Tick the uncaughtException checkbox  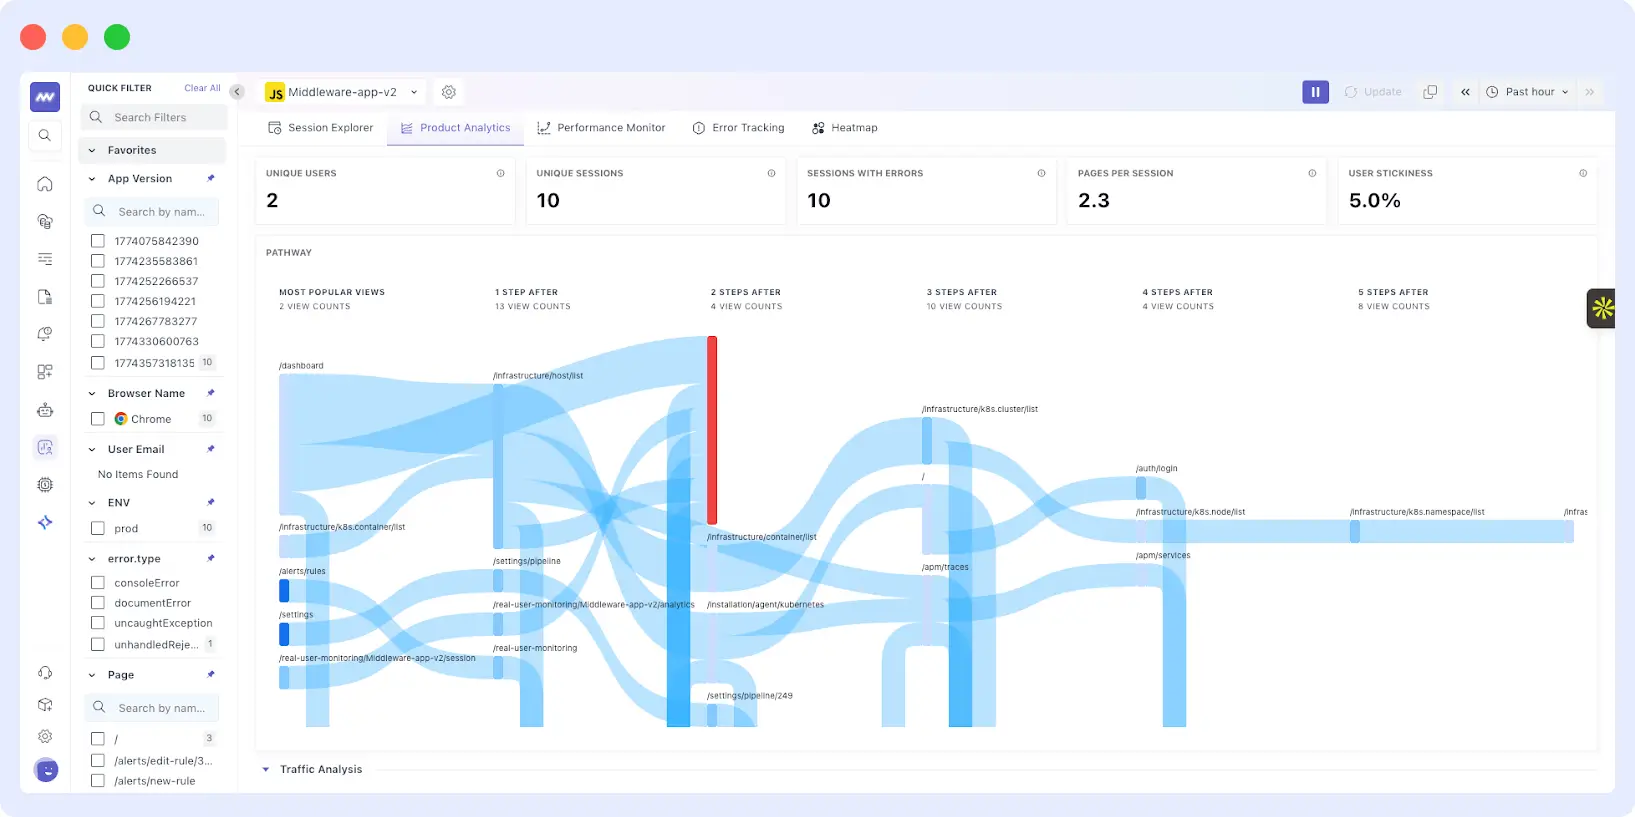[x=98, y=623]
